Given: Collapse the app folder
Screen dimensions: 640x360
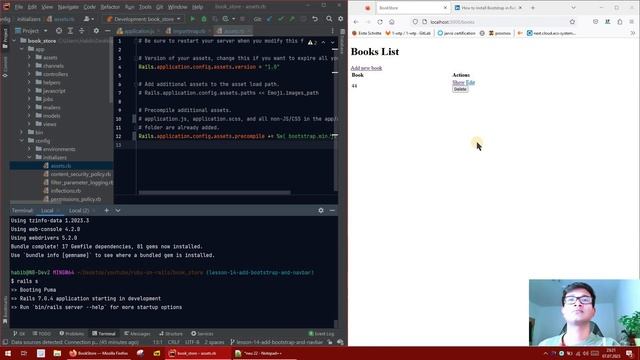Looking at the screenshot, I should 22,49.
